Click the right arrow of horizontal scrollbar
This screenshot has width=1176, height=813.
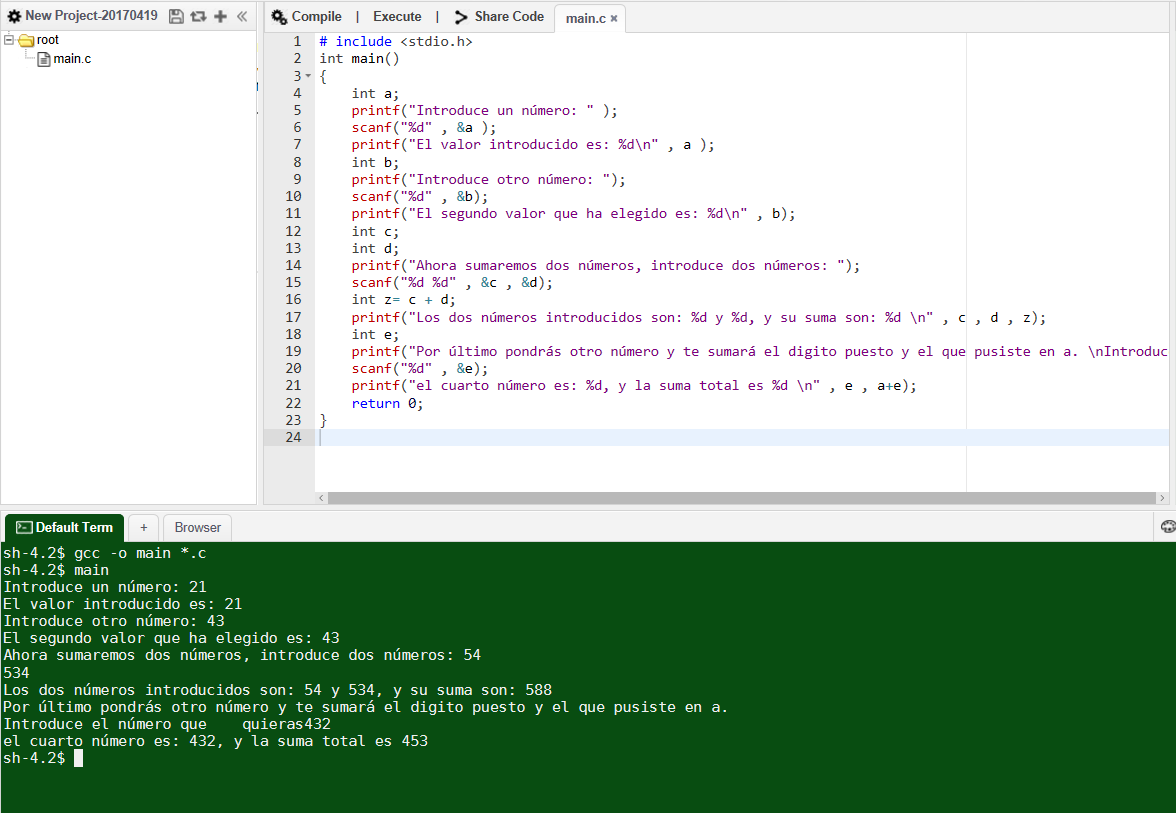pos(1162,498)
